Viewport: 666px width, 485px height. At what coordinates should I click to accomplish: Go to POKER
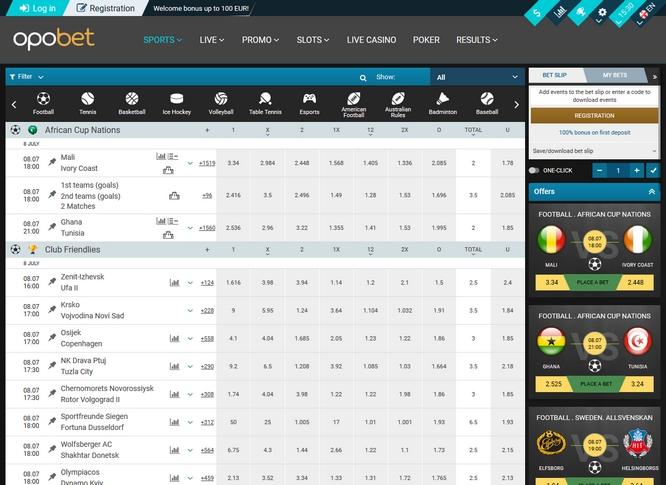[x=426, y=40]
